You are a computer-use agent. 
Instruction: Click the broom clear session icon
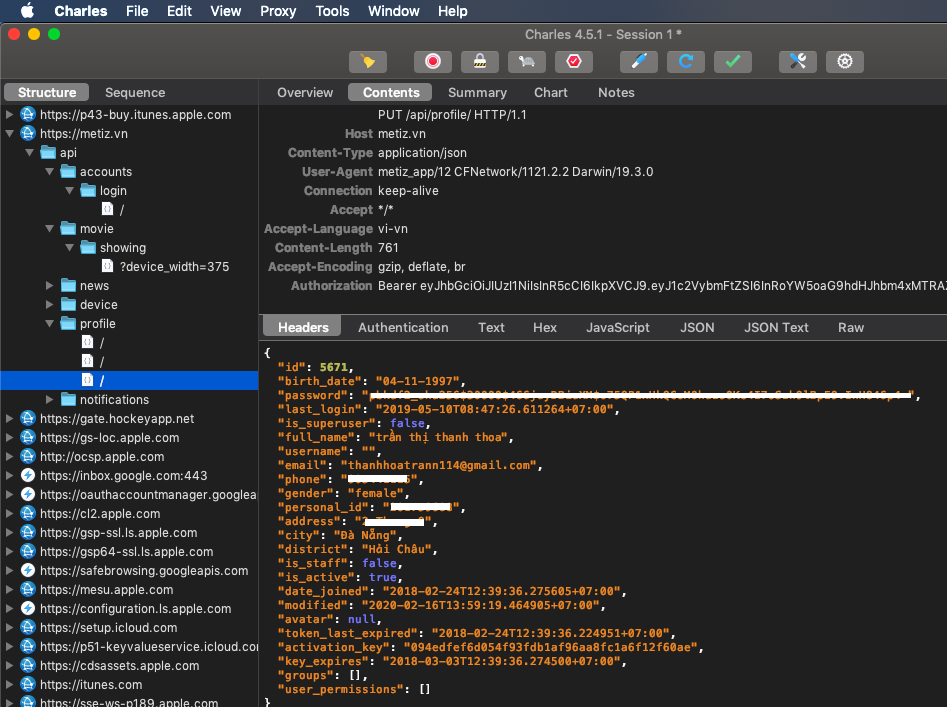tap(368, 62)
